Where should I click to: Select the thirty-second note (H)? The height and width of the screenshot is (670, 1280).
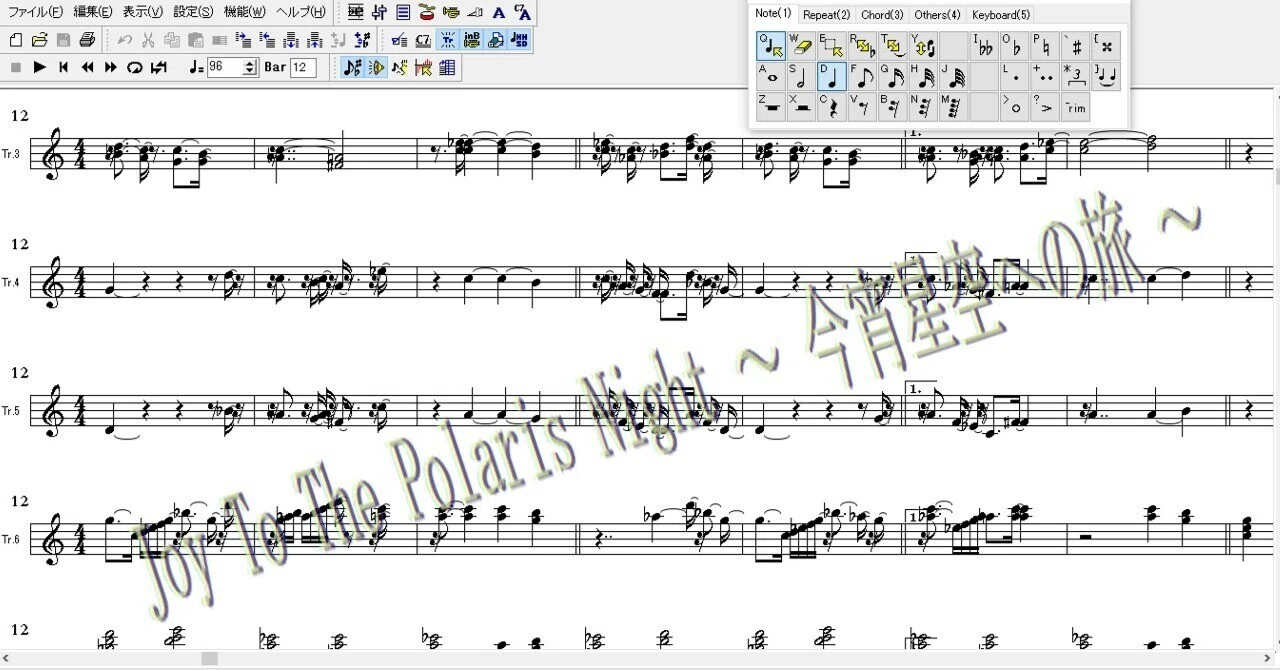coord(923,76)
